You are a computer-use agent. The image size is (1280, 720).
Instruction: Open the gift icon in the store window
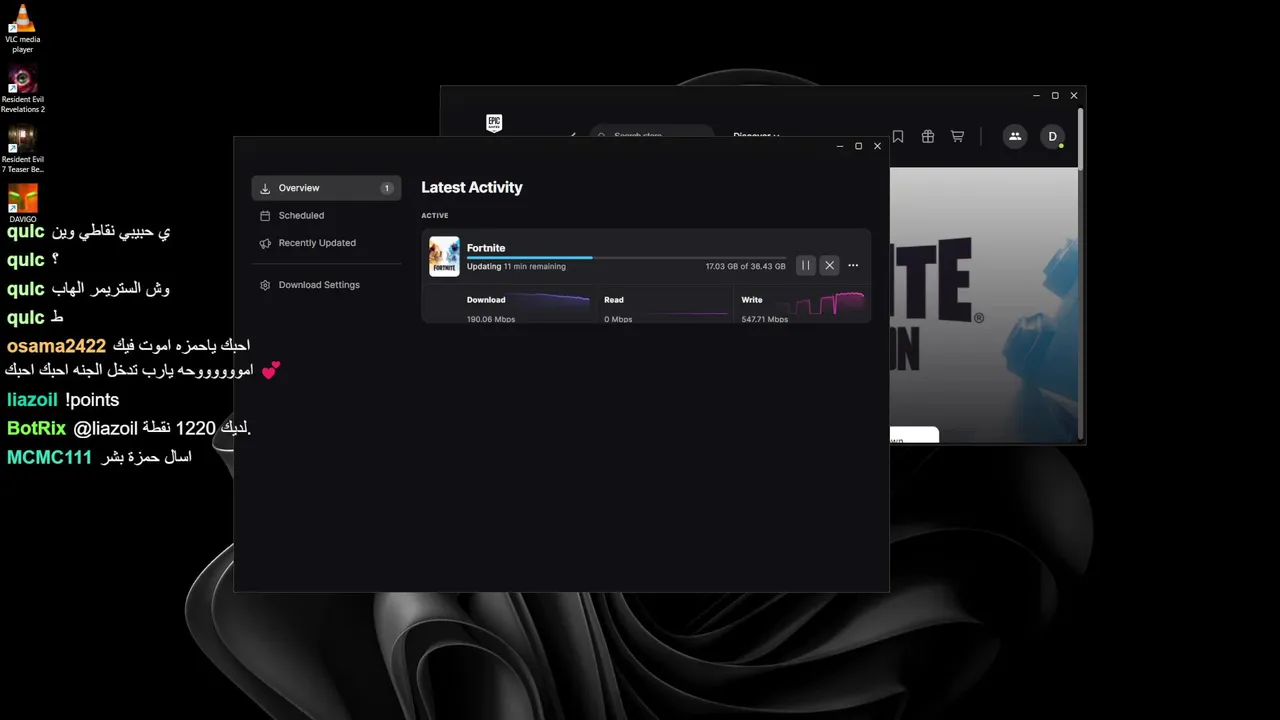click(x=928, y=137)
